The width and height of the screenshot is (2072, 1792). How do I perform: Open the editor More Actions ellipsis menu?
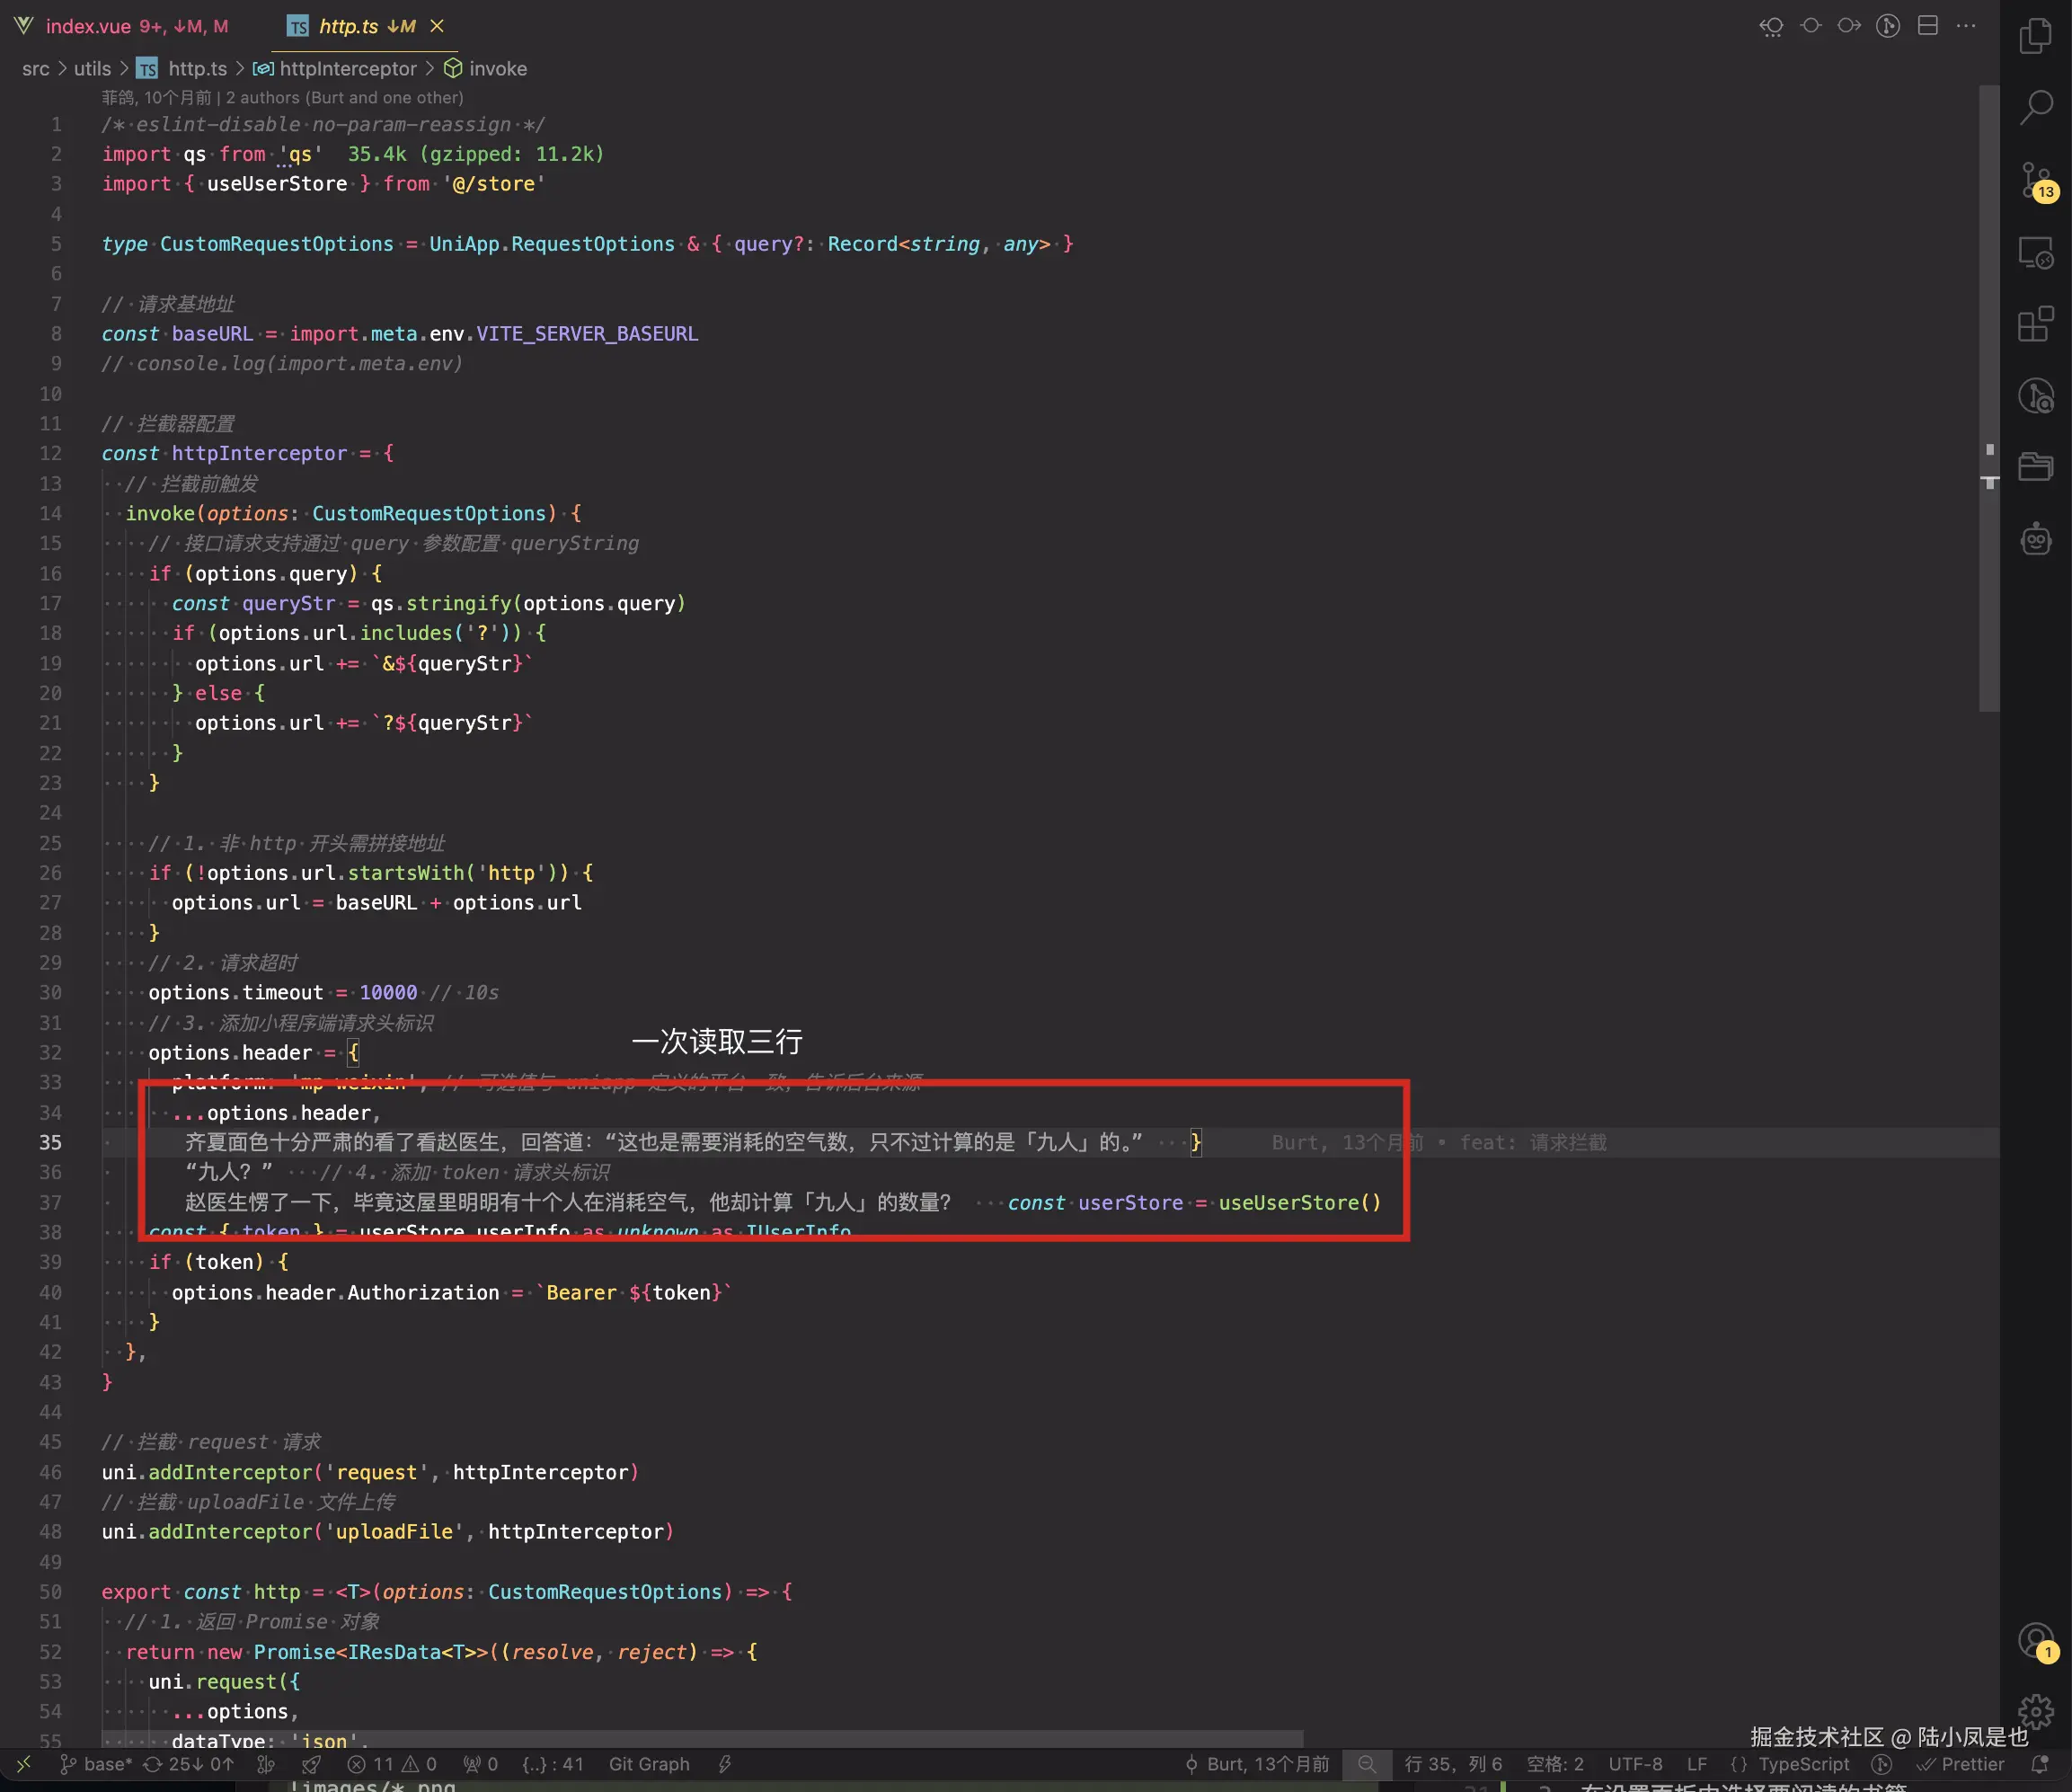tap(1966, 26)
